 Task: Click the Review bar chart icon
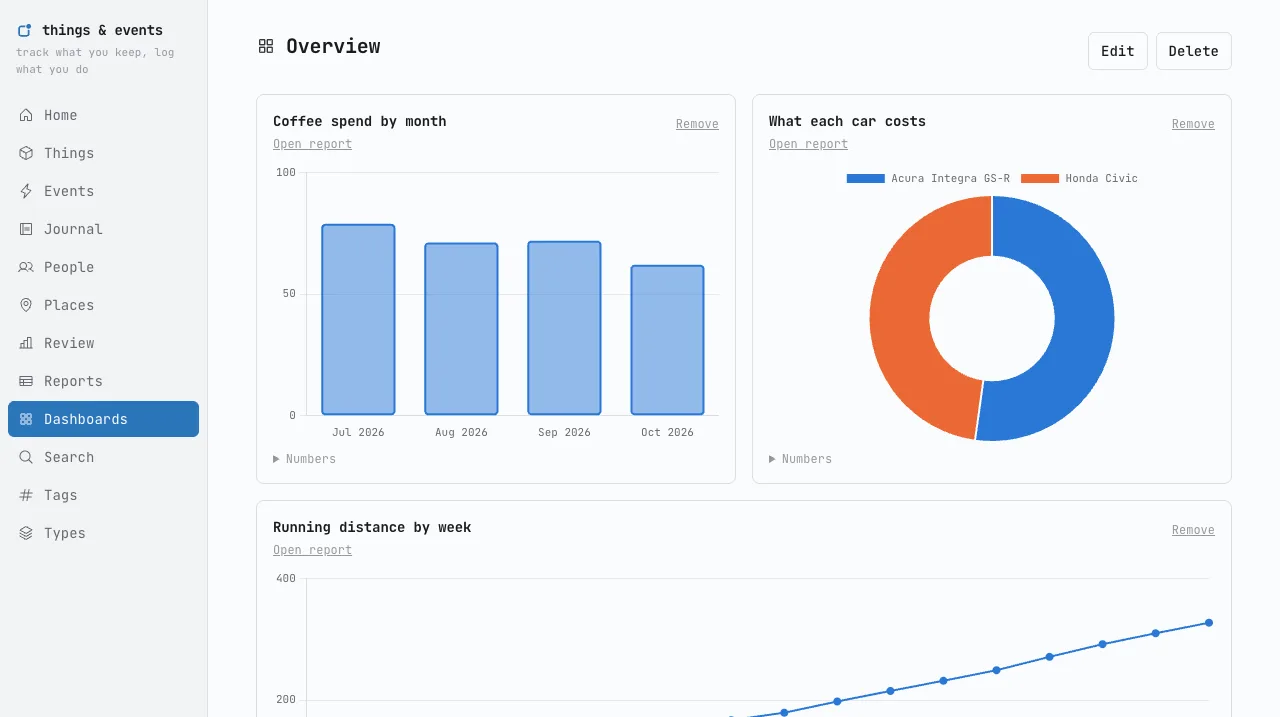(26, 343)
